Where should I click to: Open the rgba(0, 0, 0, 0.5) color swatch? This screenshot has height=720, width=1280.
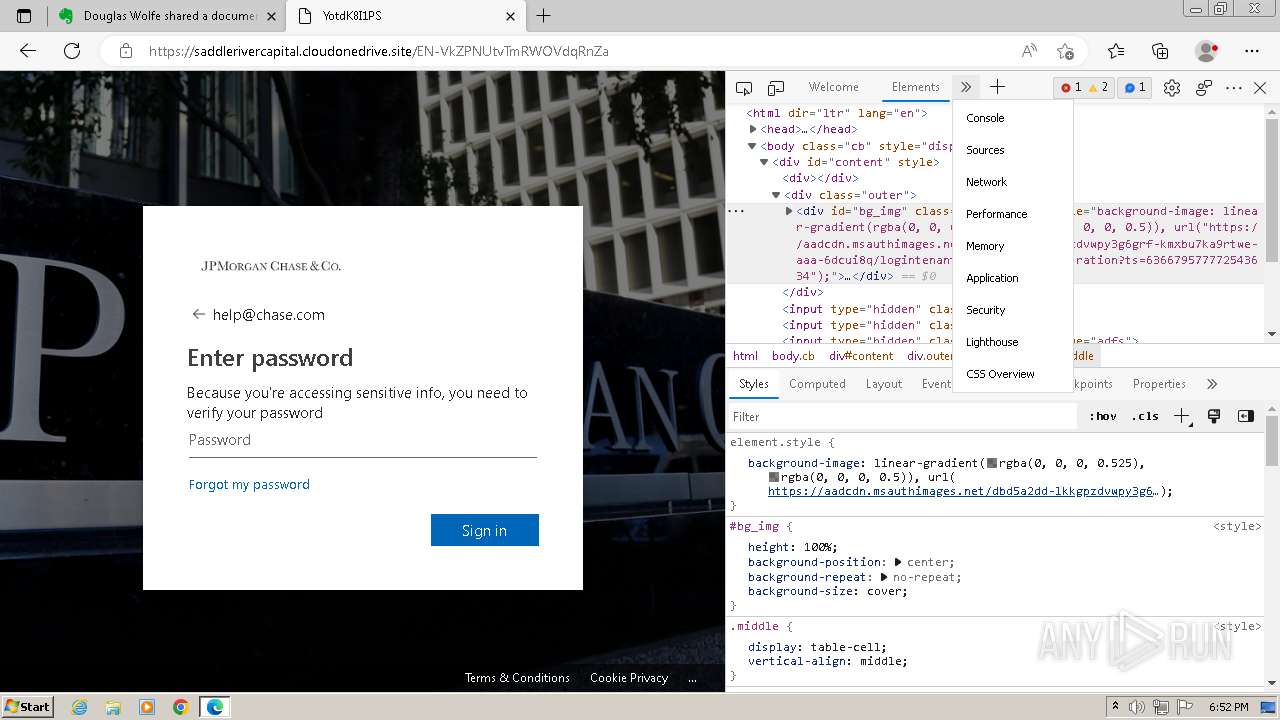click(774, 477)
